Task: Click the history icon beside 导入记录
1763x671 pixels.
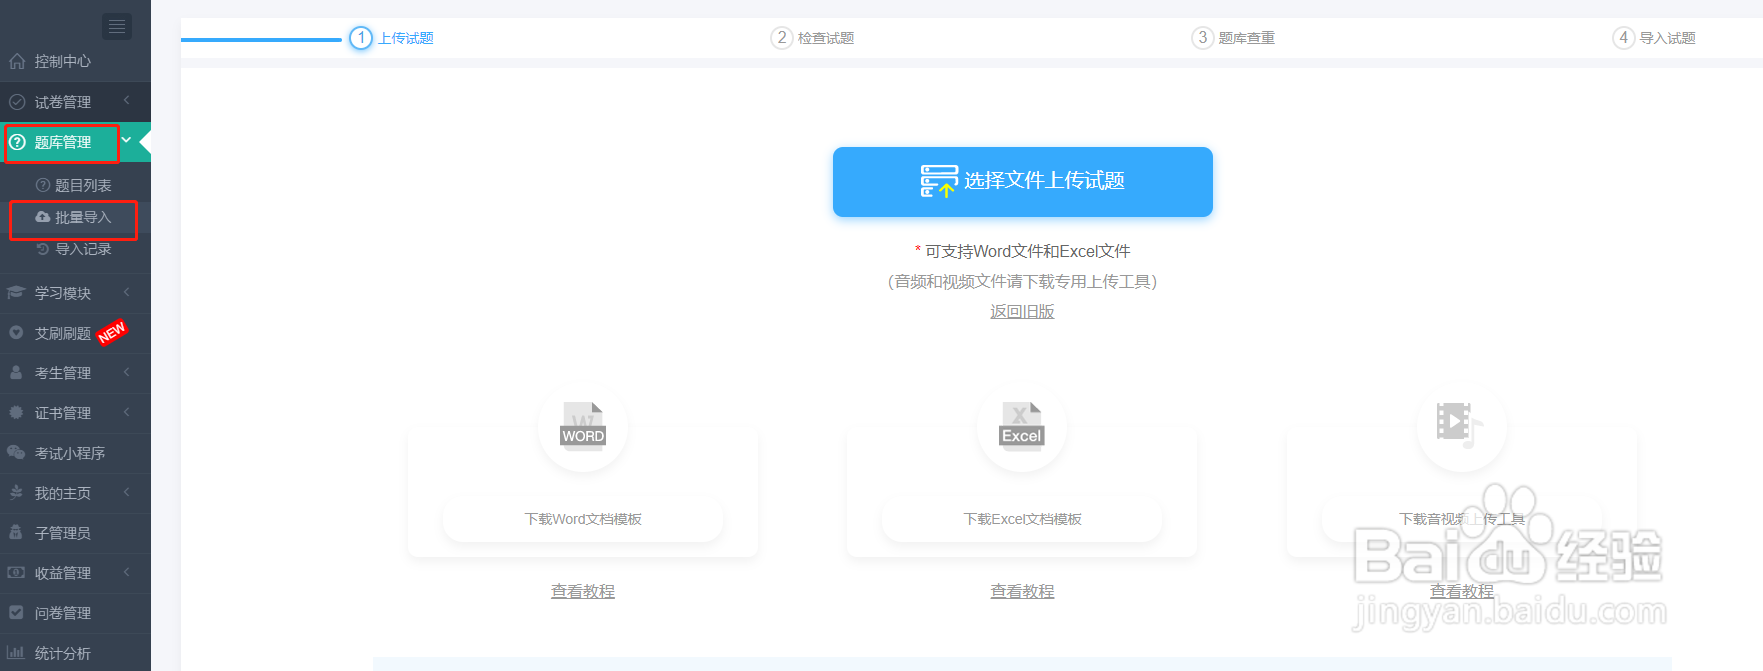Action: pyautogui.click(x=43, y=249)
